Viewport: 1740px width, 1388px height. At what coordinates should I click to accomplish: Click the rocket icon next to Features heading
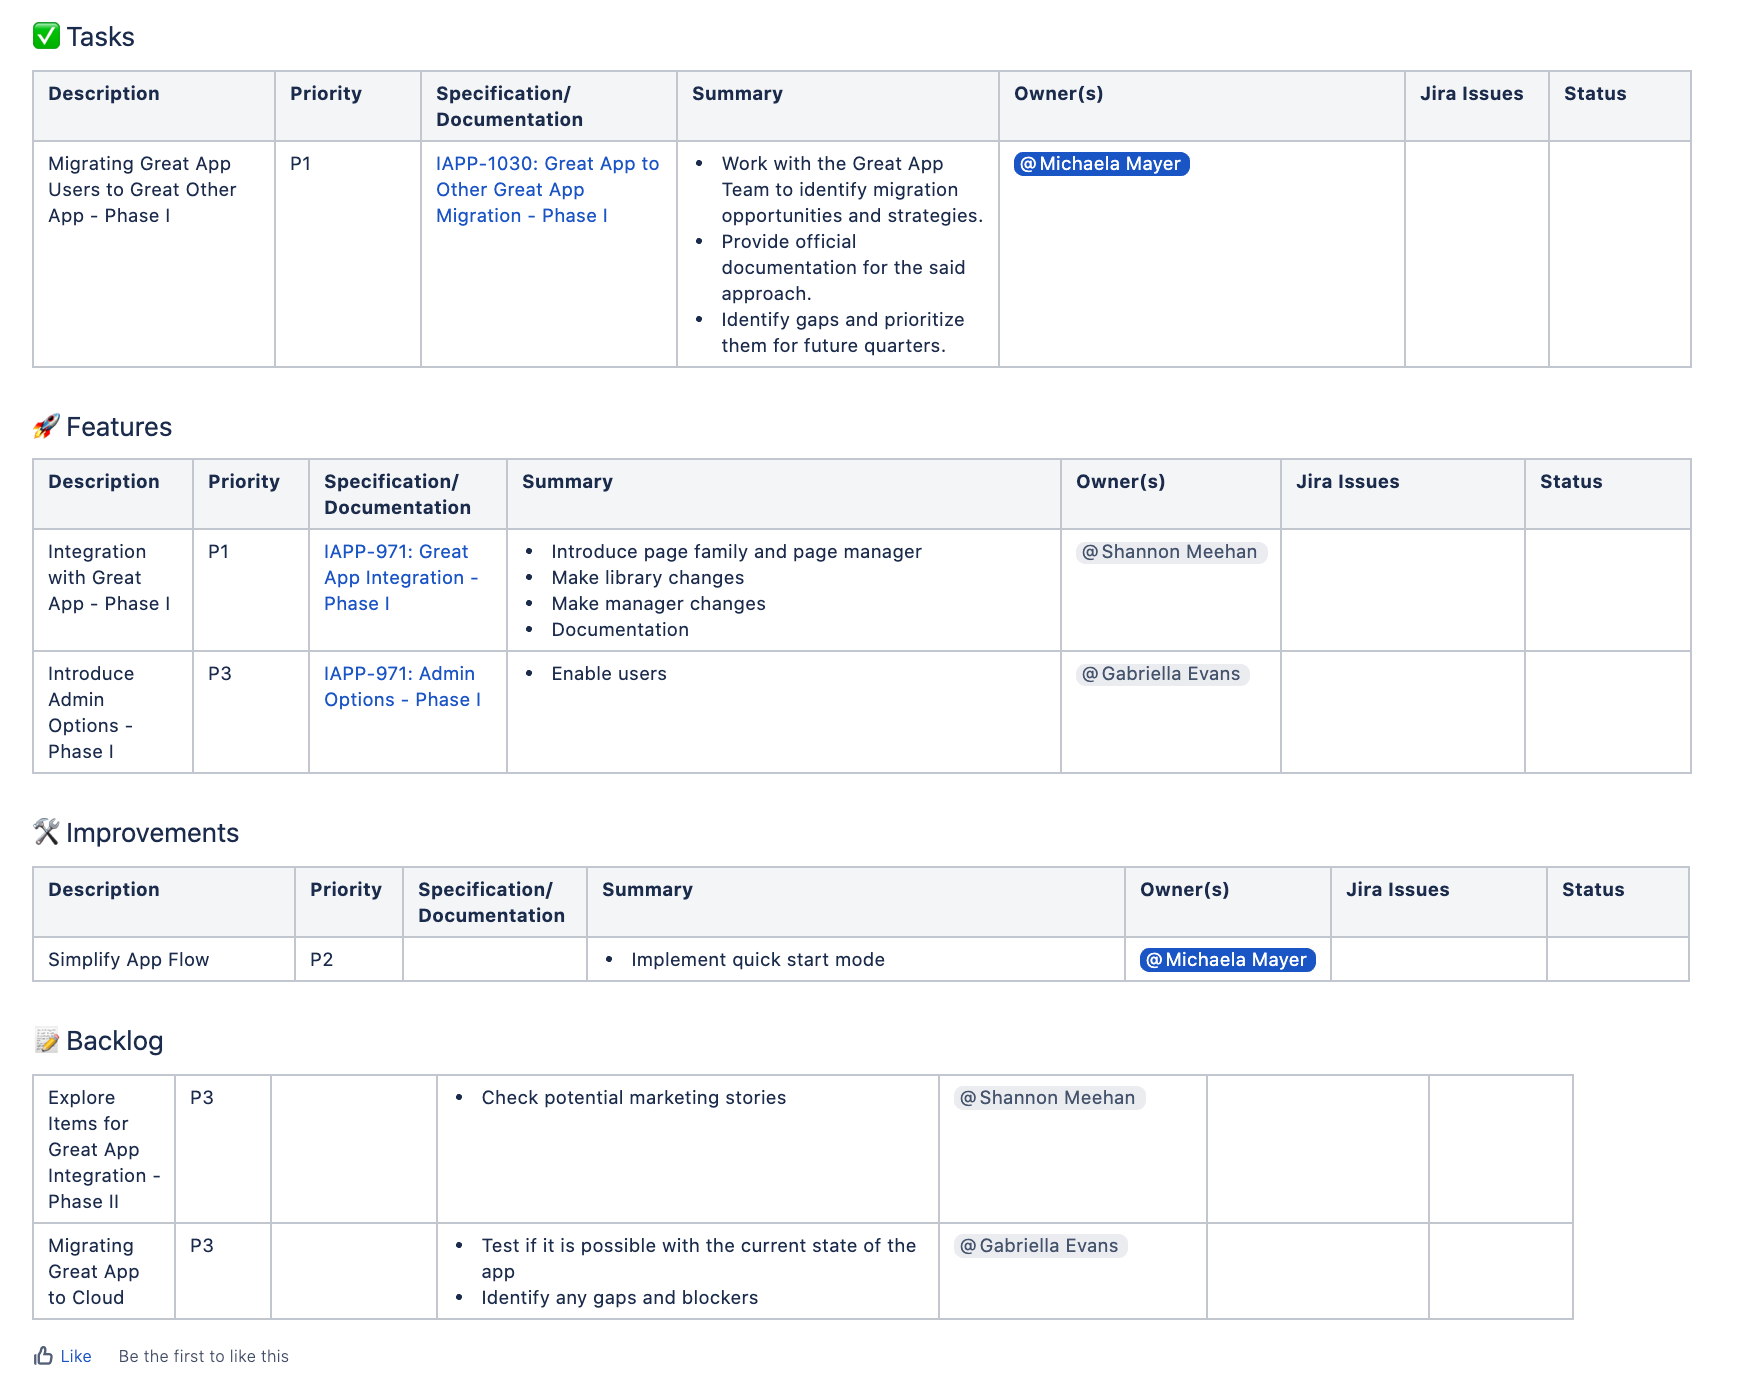click(x=45, y=426)
